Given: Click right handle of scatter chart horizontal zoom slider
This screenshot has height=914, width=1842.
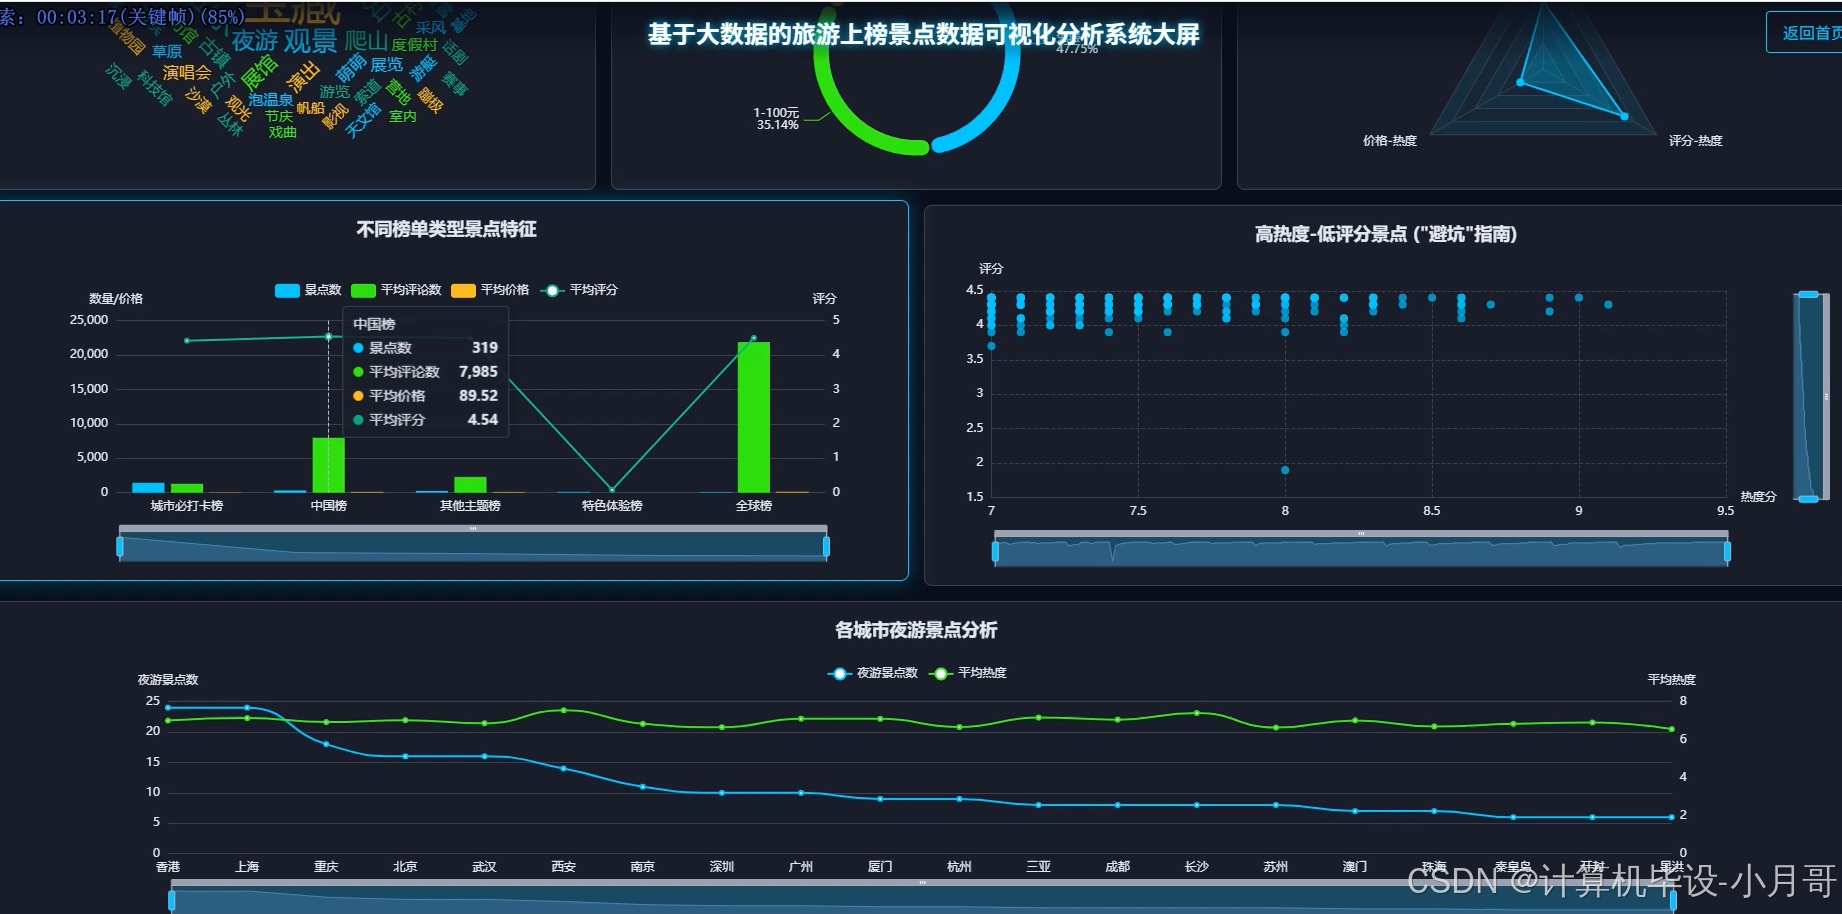Looking at the screenshot, I should pyautogui.click(x=1727, y=551).
